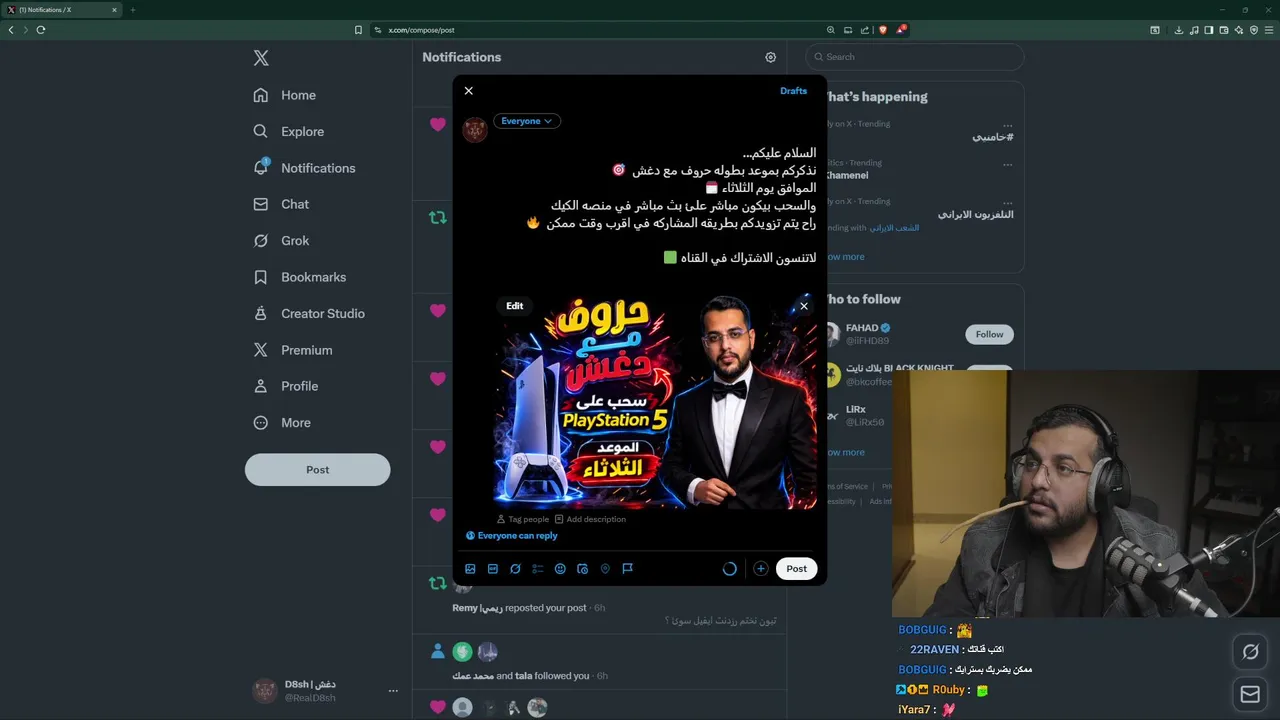Follow FAHAD account
This screenshot has height=720, width=1280.
point(989,334)
